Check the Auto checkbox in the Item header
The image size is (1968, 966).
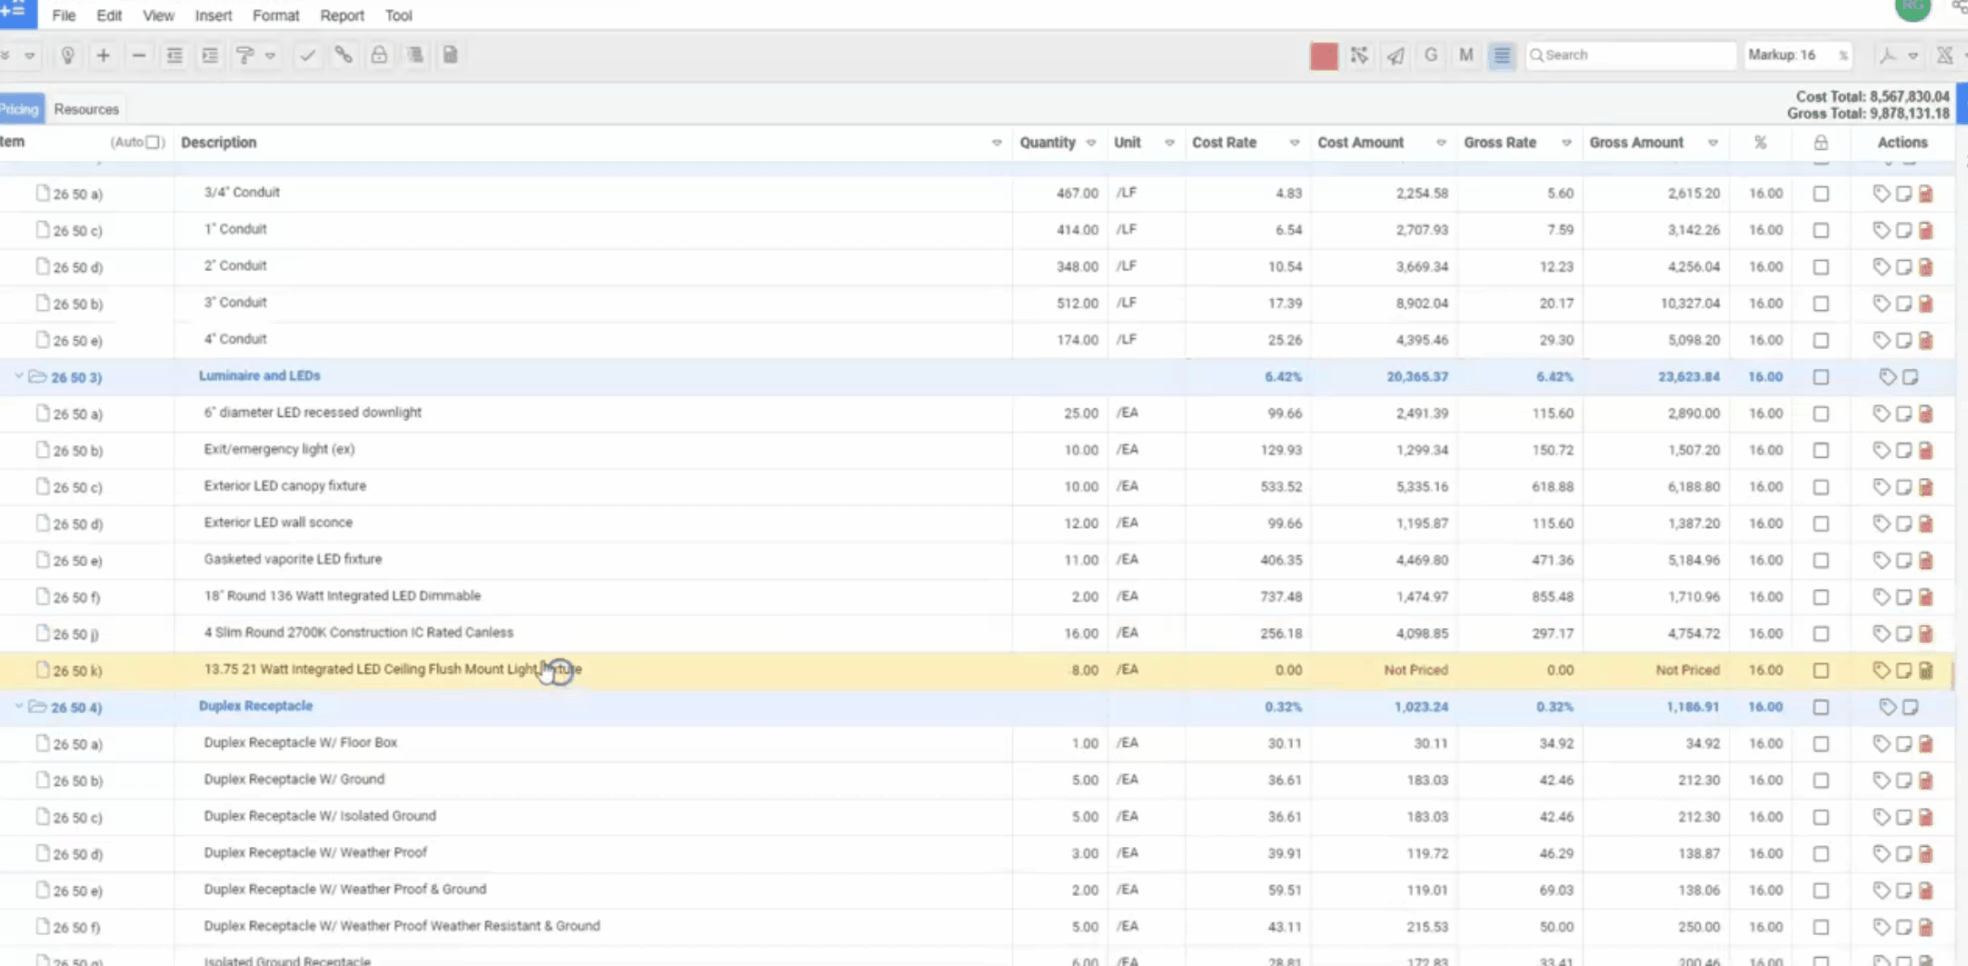pyautogui.click(x=152, y=142)
